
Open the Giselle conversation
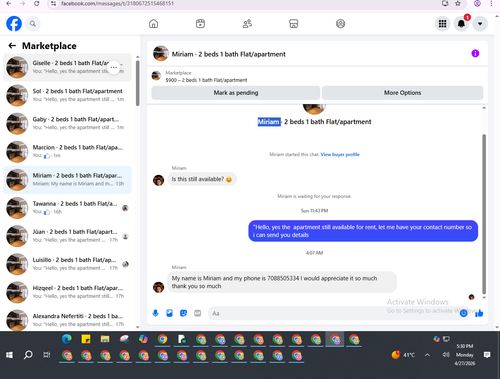tap(67, 67)
